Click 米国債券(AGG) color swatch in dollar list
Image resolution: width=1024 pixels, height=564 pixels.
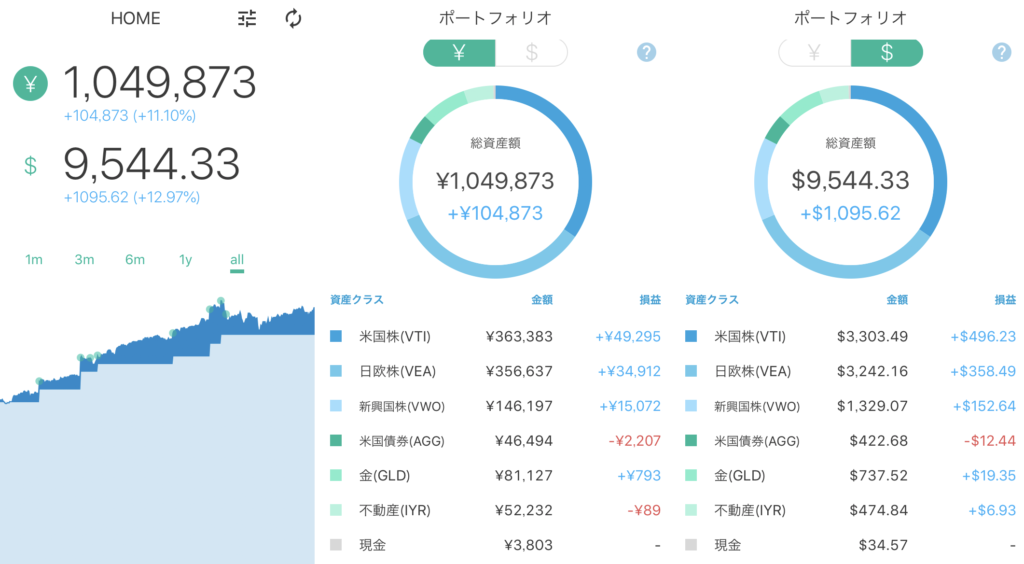point(691,441)
